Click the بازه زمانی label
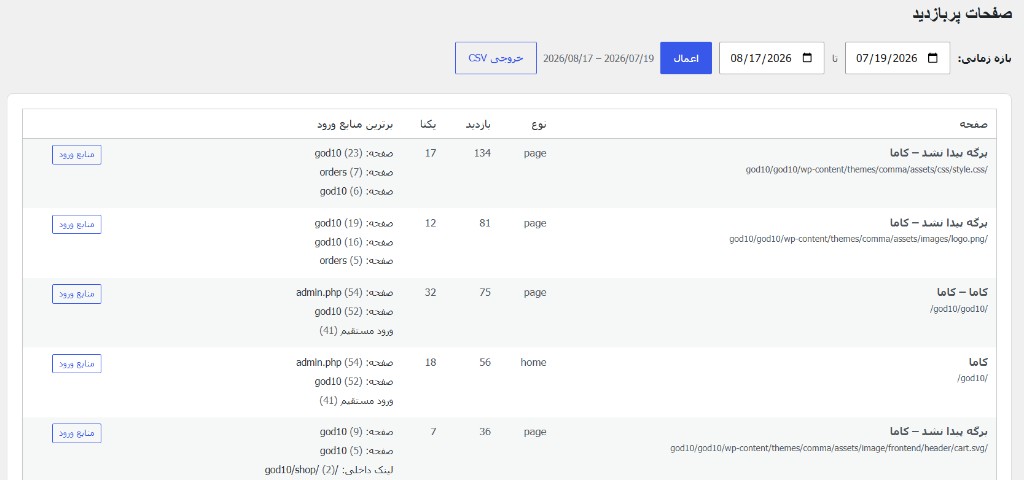 coord(984,58)
